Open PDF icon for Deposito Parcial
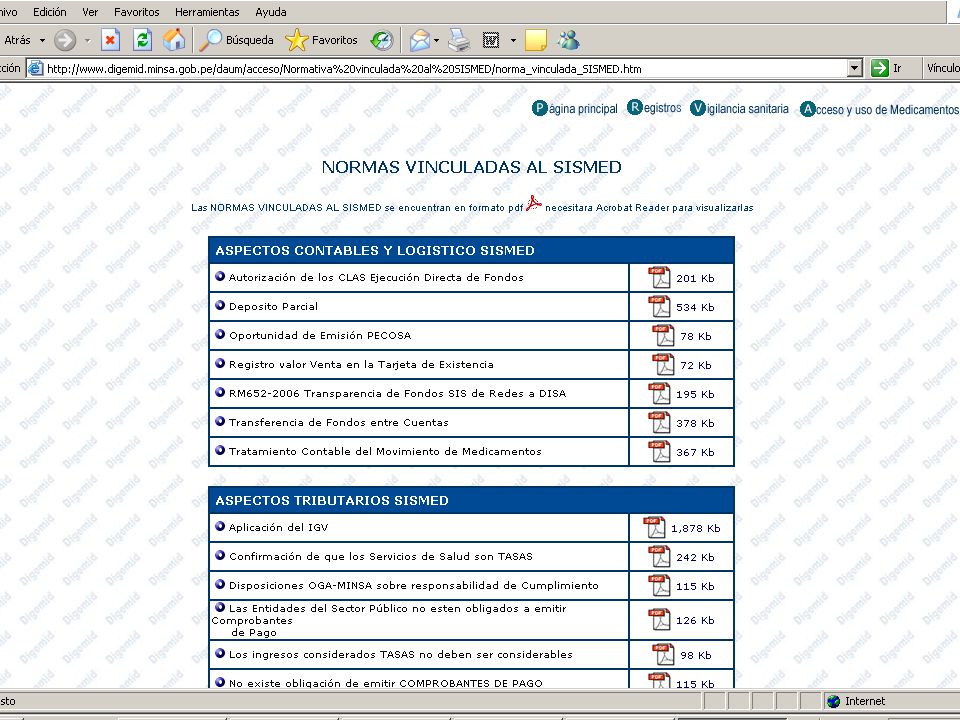Screen dimensions: 960x720 point(659,307)
